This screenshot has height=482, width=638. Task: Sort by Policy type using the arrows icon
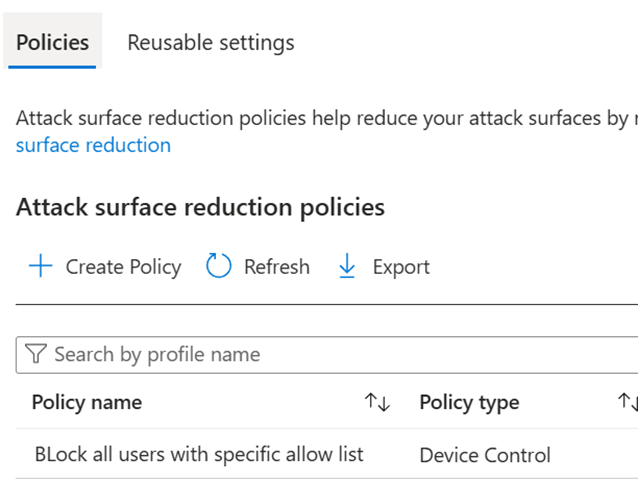pyautogui.click(x=627, y=402)
